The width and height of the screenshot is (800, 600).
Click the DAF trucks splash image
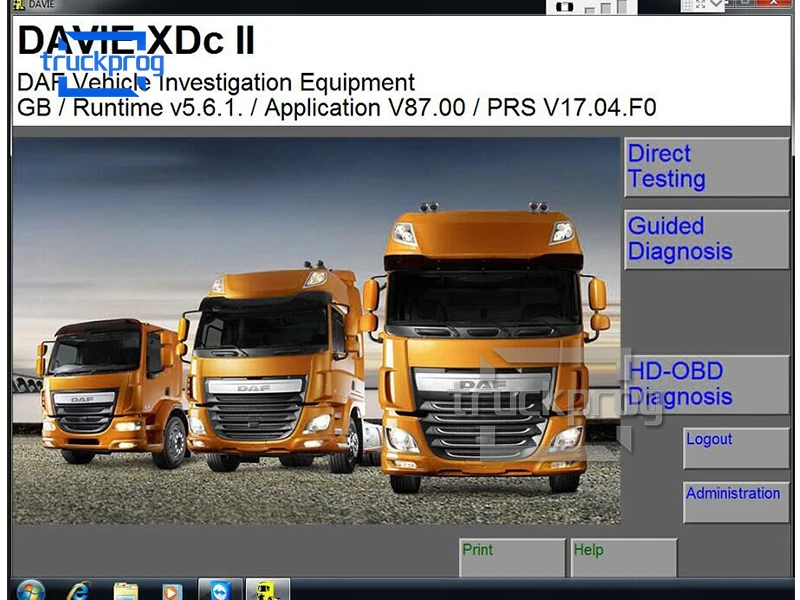316,331
